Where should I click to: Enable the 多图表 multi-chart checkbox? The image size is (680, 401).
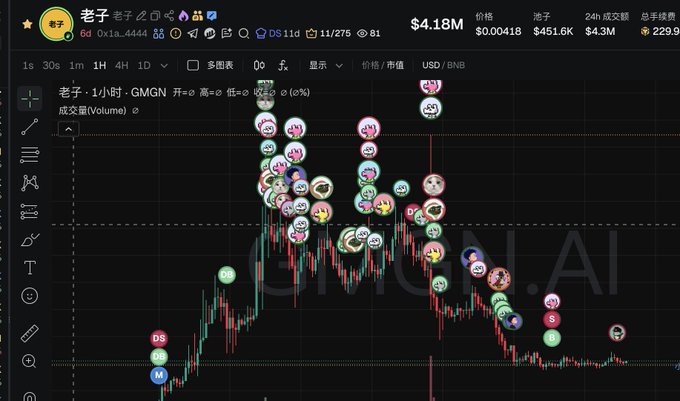coord(193,65)
